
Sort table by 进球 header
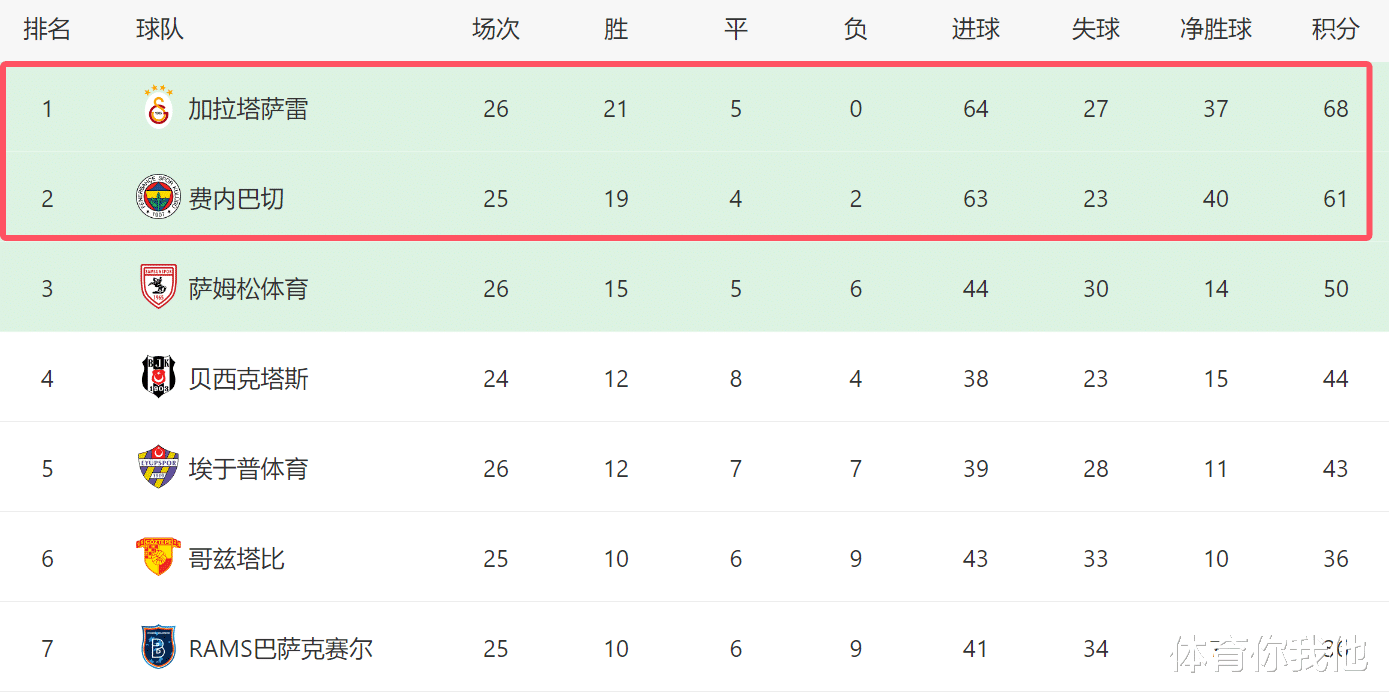coord(975,30)
